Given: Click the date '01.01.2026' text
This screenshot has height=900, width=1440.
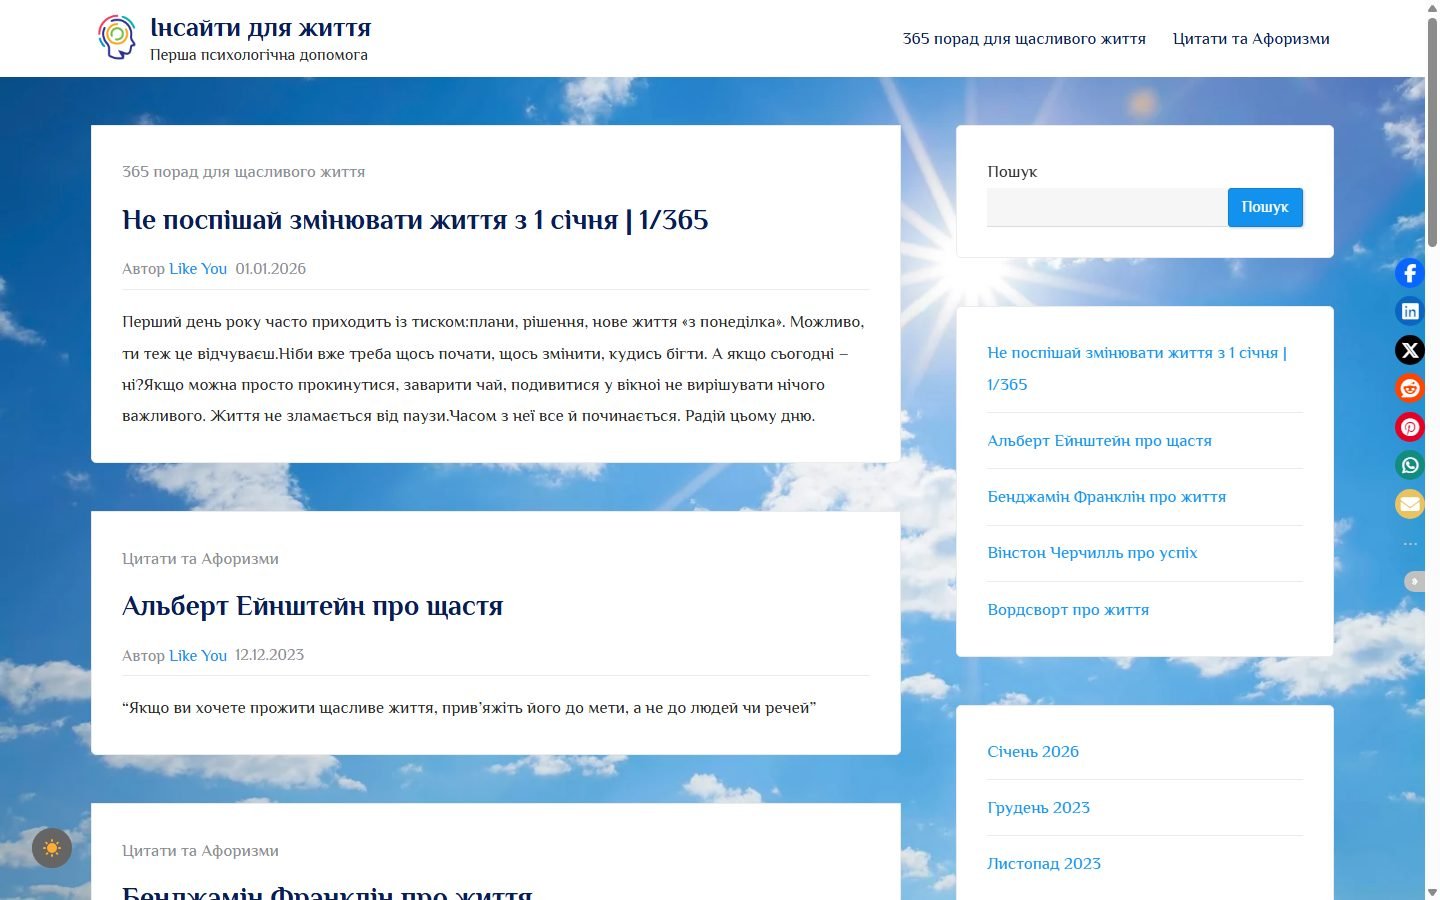Looking at the screenshot, I should coord(271,269).
